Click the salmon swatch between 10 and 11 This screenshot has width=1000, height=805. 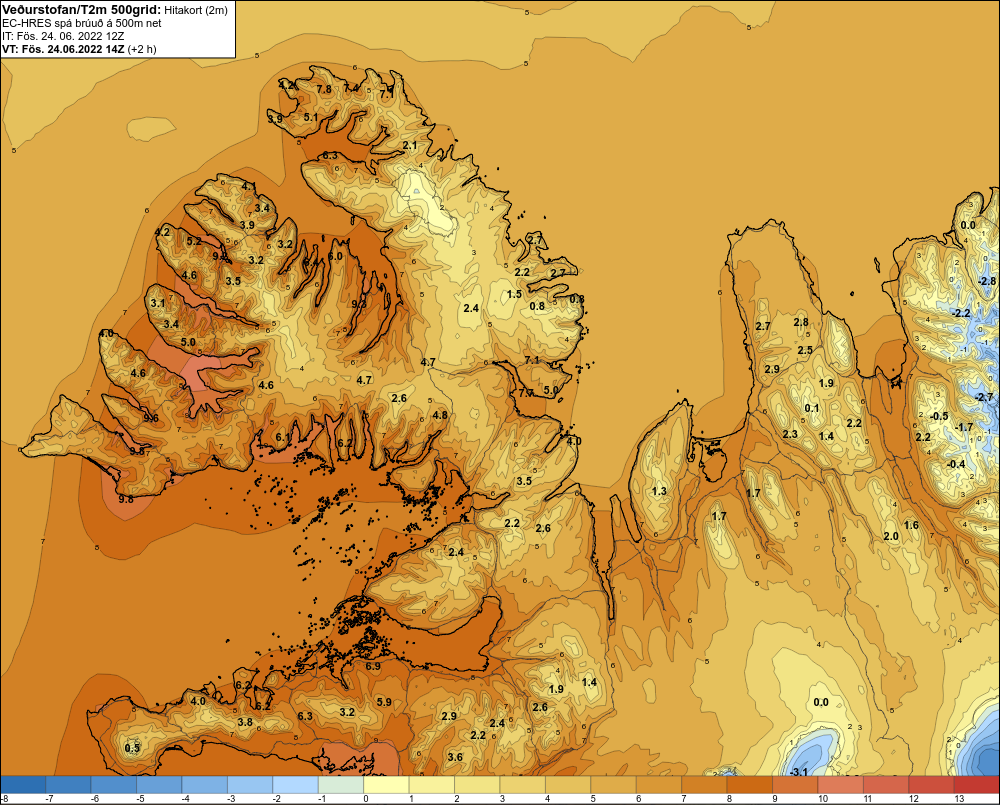click(841, 784)
